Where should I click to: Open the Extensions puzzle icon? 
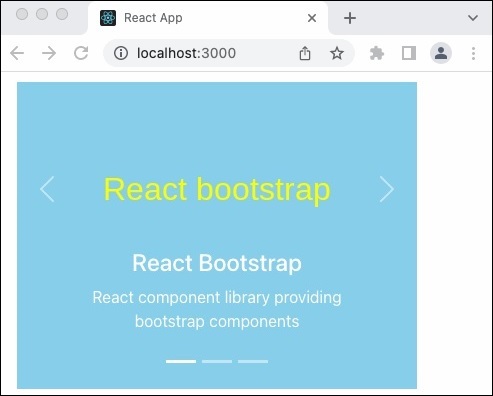pos(377,53)
